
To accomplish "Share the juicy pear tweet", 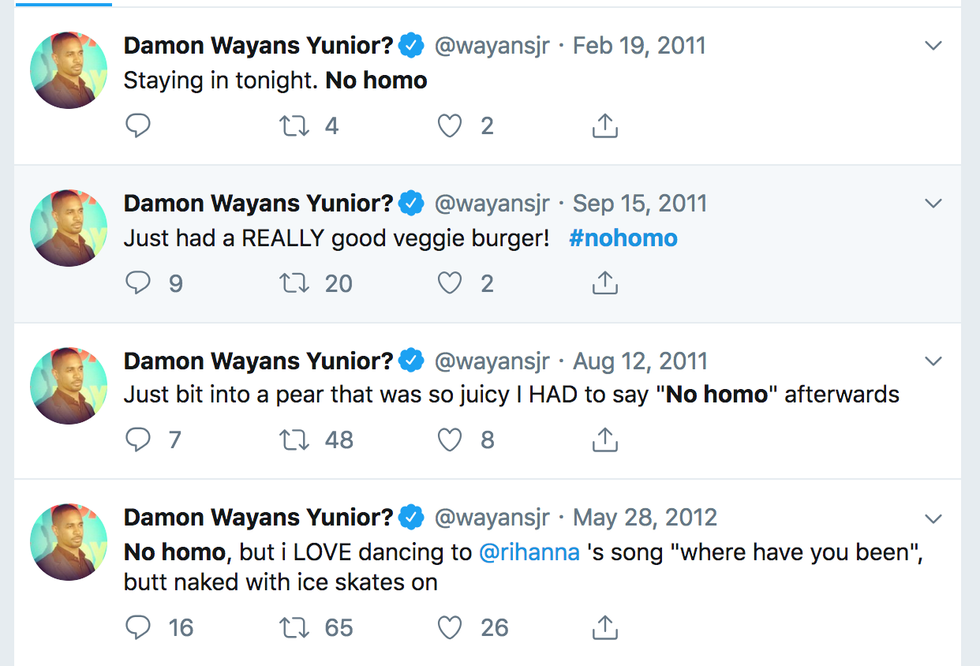I will (605, 439).
